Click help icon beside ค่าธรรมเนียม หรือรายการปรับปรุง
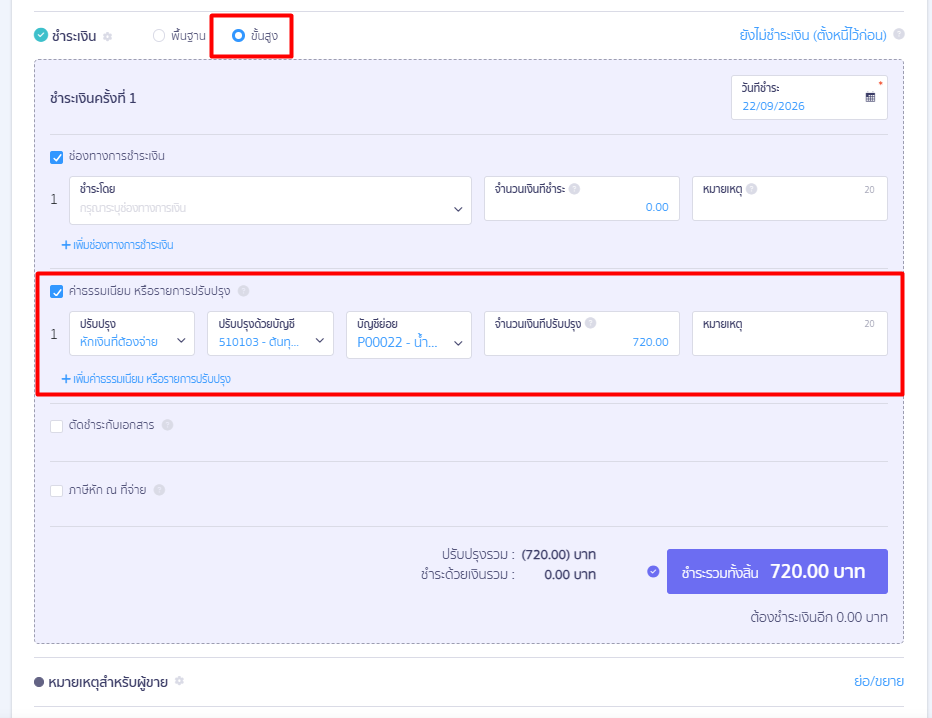Screen dimensions: 932x718 coord(243,291)
